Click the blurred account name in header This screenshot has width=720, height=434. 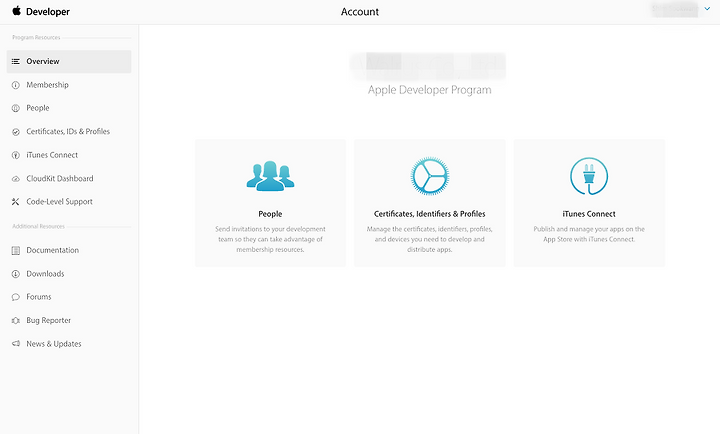[x=675, y=9]
